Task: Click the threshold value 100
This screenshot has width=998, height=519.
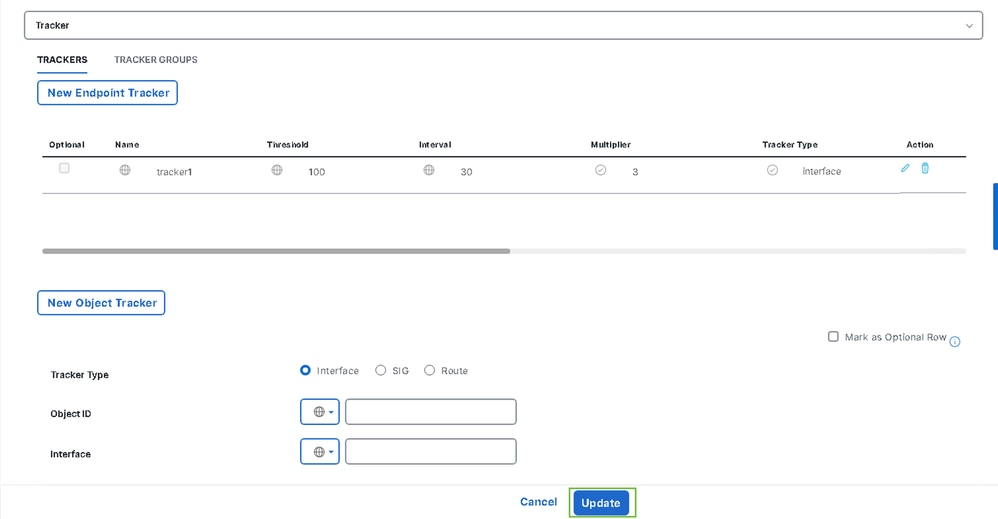Action: pyautogui.click(x=317, y=172)
